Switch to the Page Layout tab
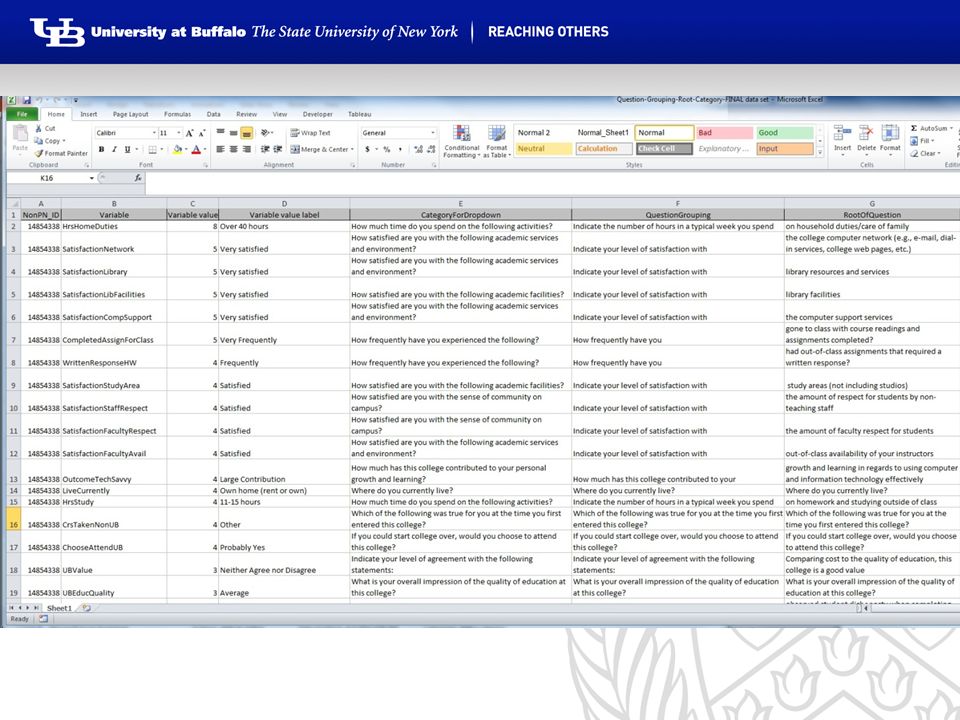 click(x=130, y=114)
